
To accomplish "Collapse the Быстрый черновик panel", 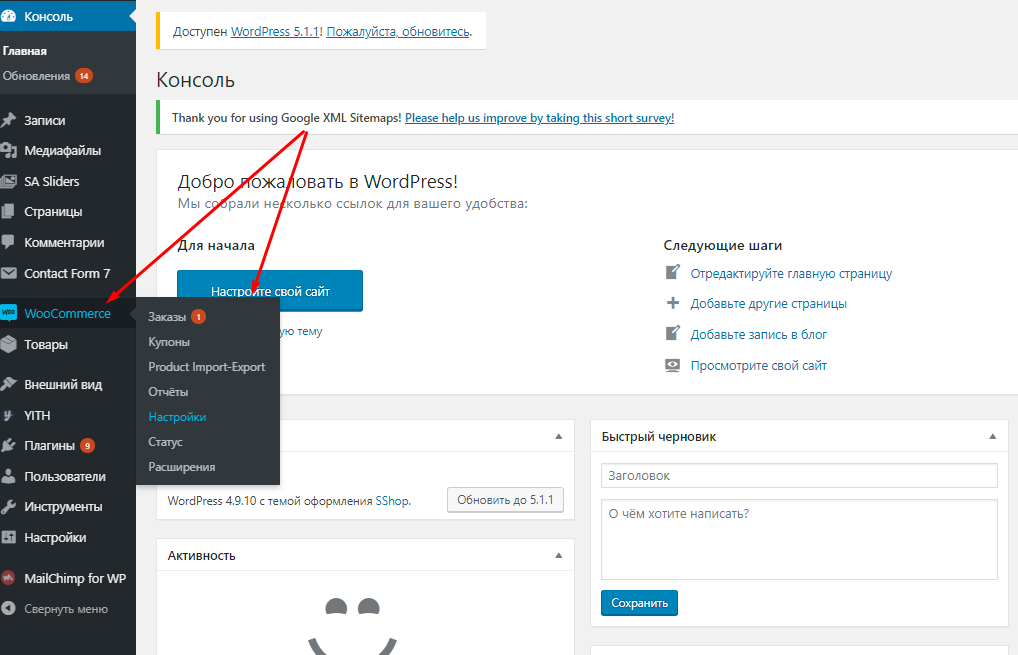I will [992, 436].
